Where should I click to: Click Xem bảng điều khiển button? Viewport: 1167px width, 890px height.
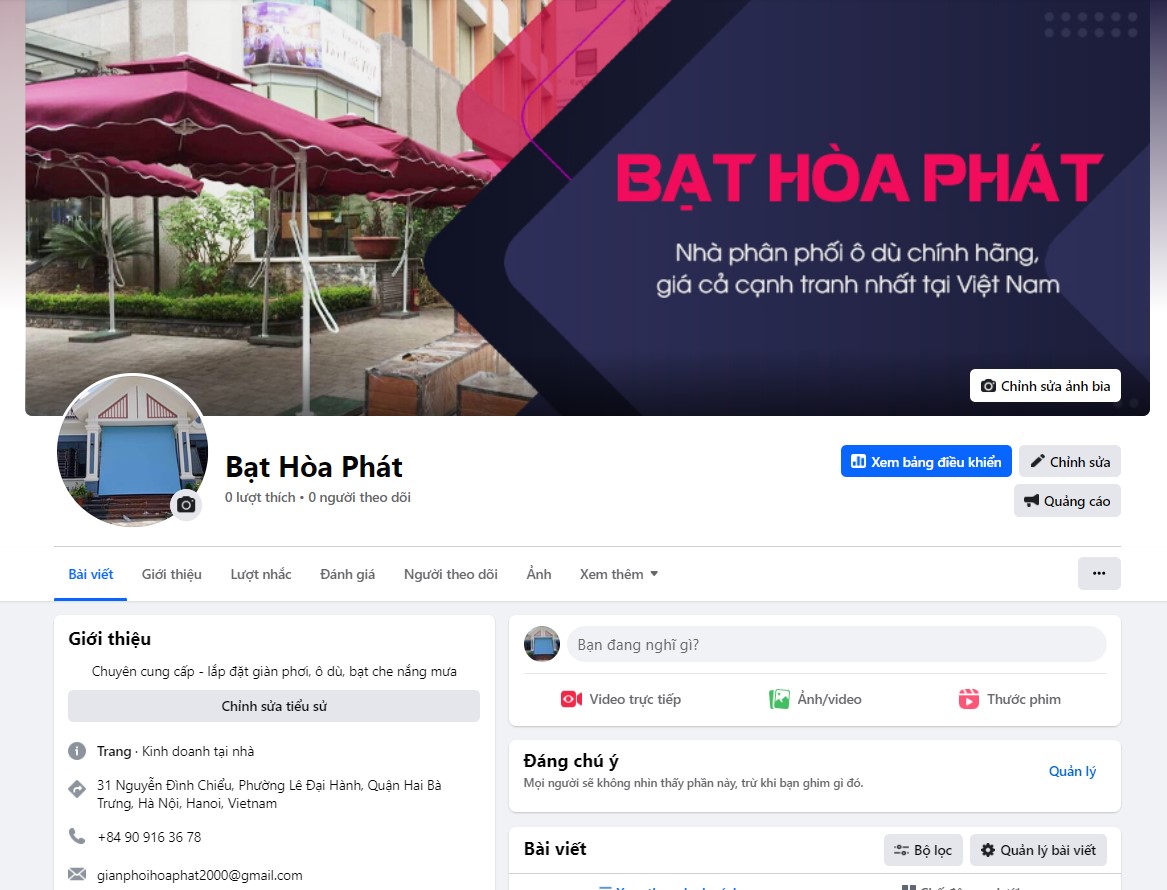(x=926, y=461)
